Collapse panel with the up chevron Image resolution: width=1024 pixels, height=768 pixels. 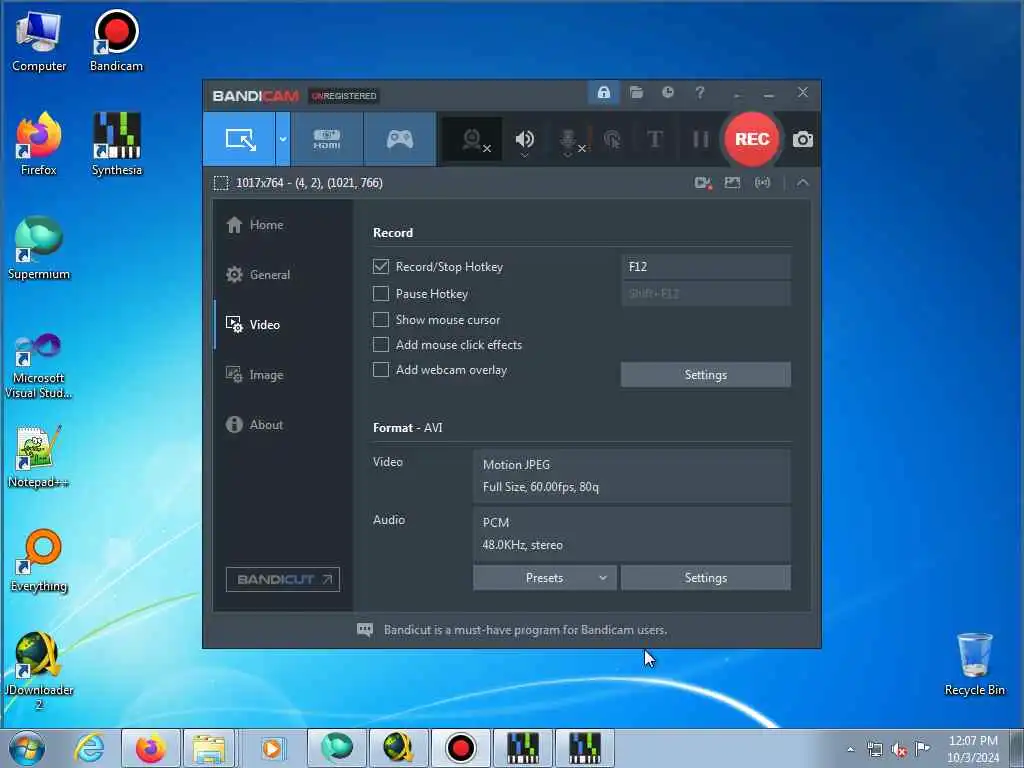803,183
